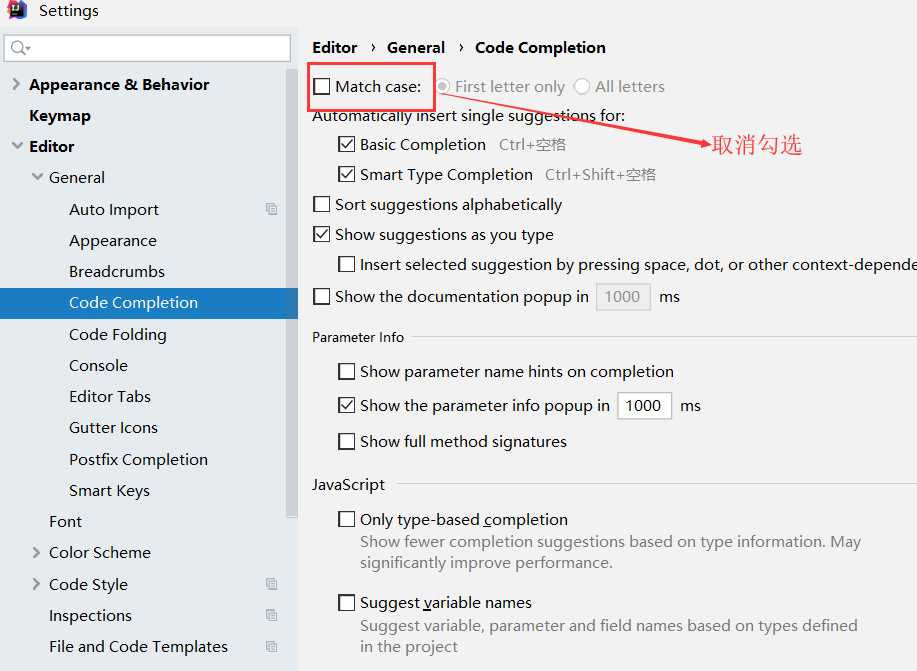Click the parameter info popup delay field
The height and width of the screenshot is (671, 917).
click(643, 406)
